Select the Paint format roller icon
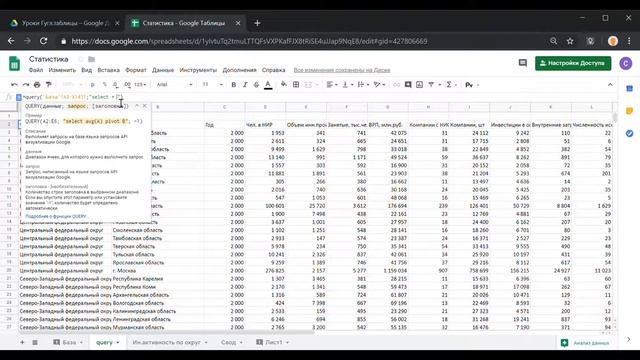This screenshot has width=640, height=360. (x=49, y=85)
